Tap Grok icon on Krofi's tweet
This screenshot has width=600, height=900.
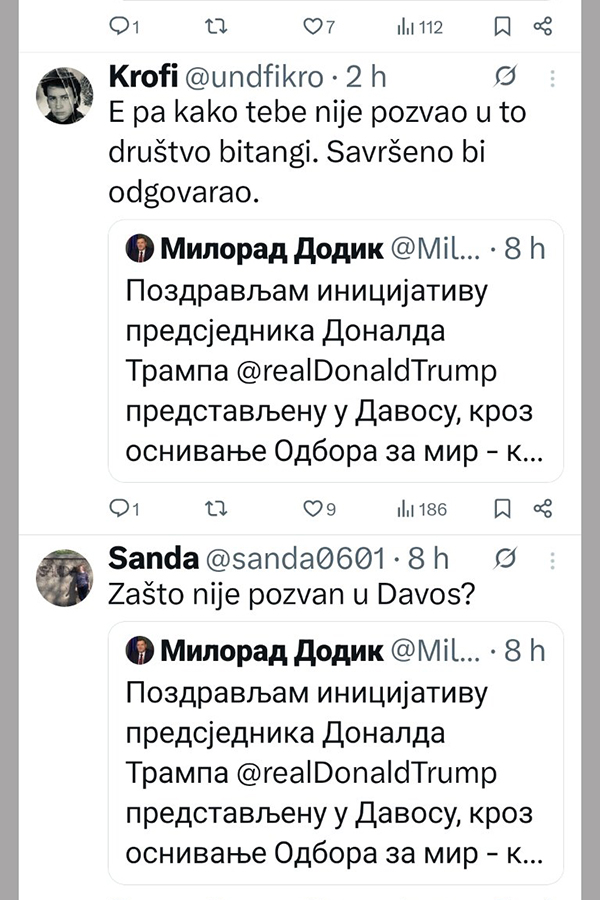coord(506,77)
